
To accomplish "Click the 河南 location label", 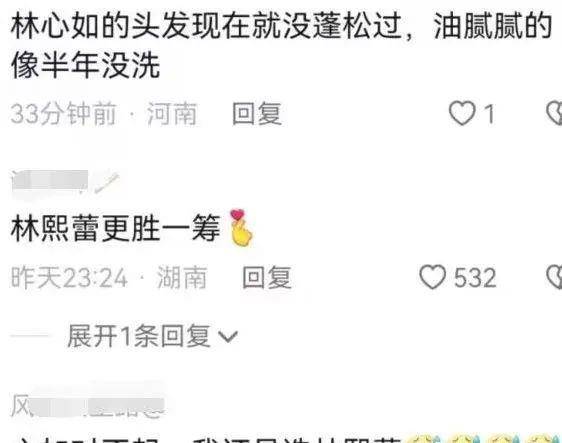I will pos(172,114).
